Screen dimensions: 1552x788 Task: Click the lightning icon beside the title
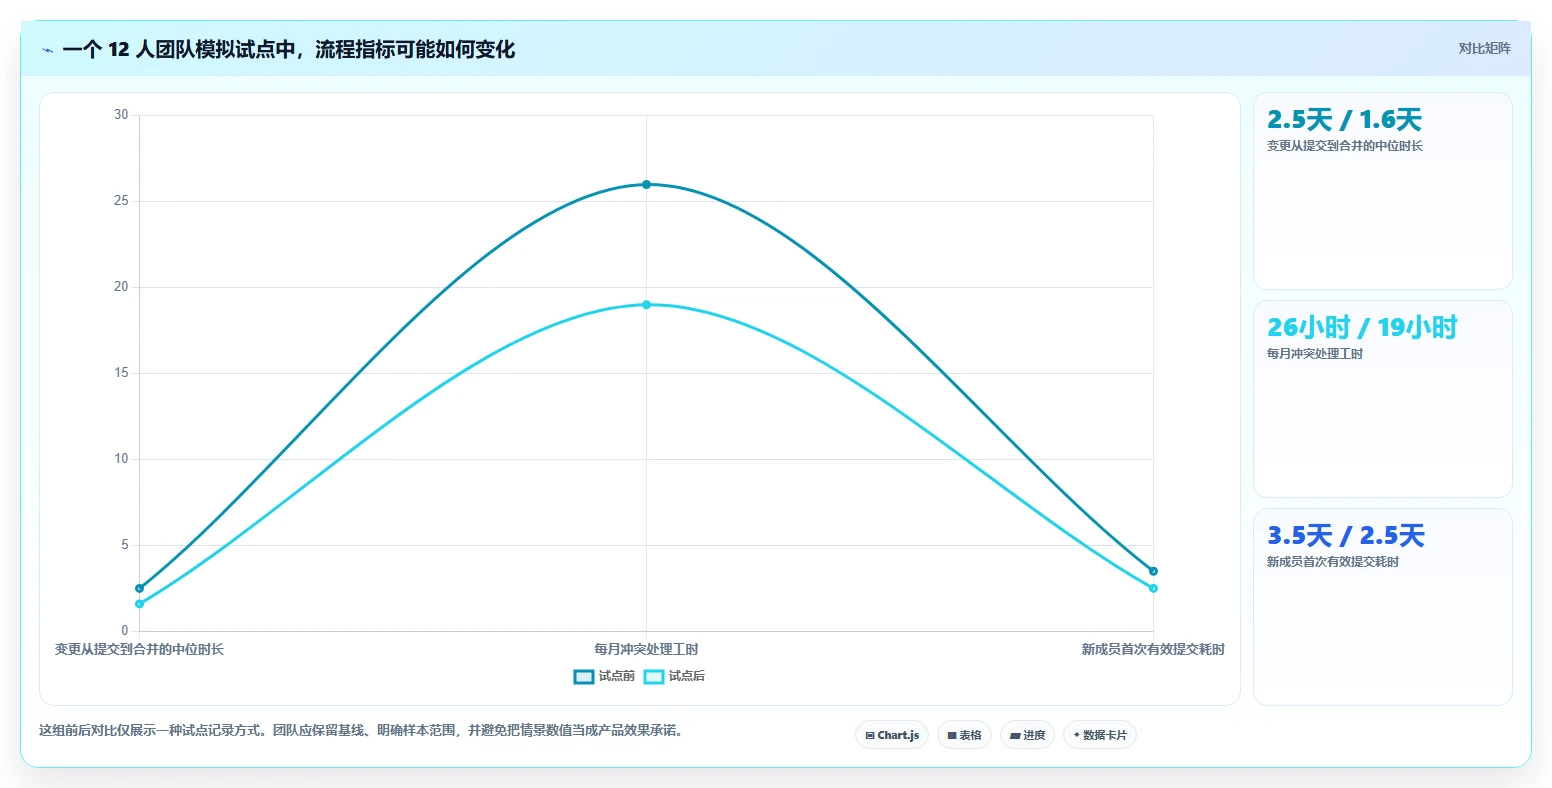coord(47,50)
